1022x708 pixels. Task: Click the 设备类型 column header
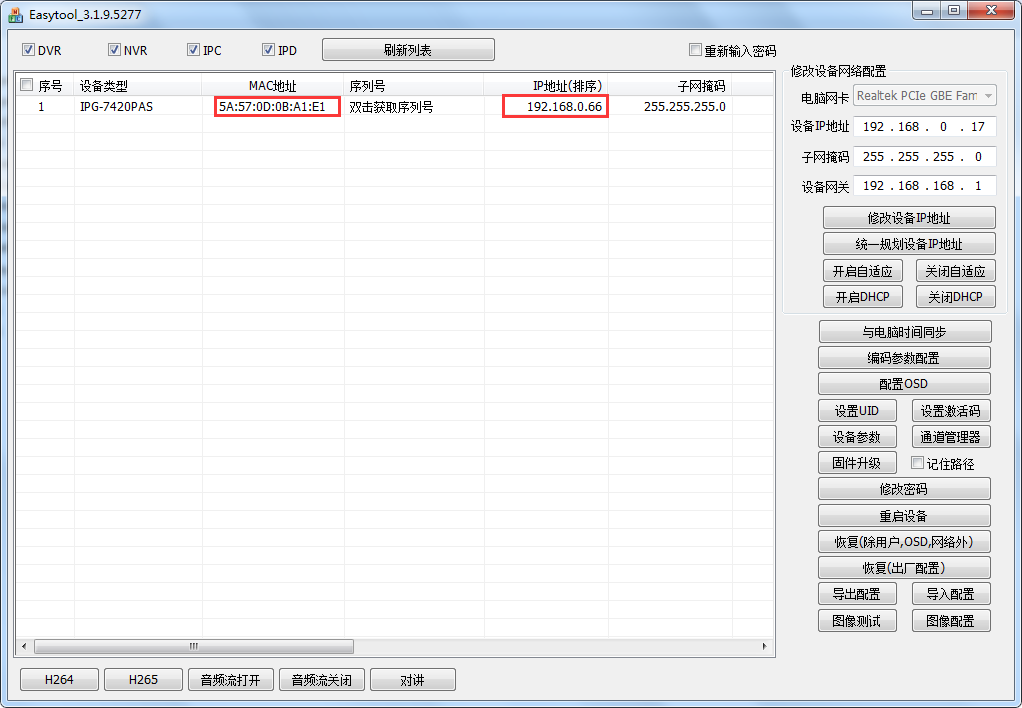coord(138,85)
